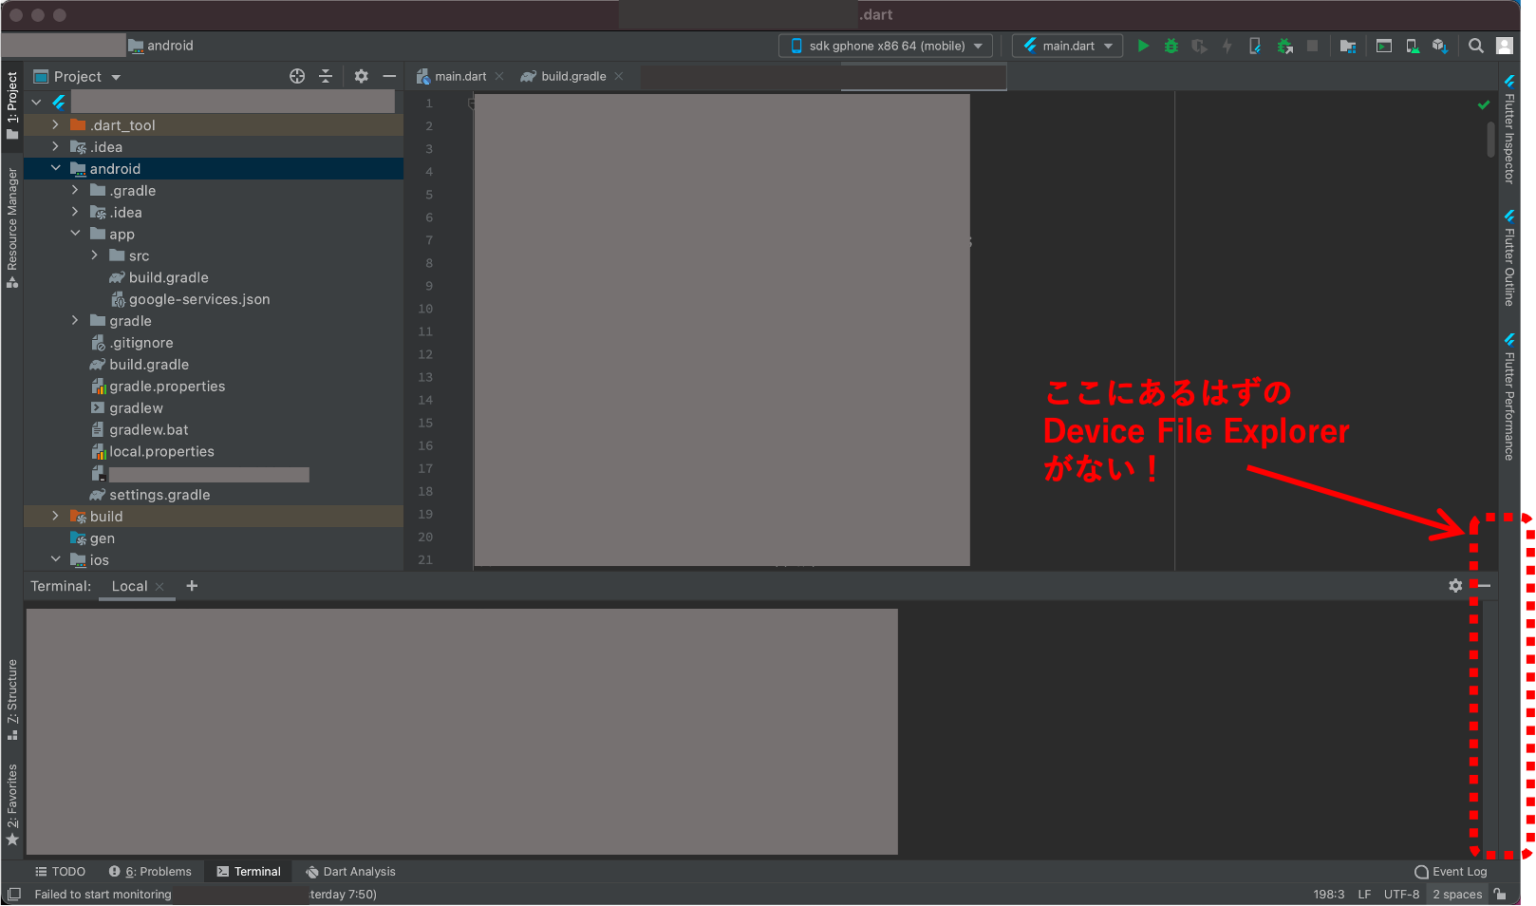
Task: Switch to the build.gradle editor tab
Action: tap(572, 75)
